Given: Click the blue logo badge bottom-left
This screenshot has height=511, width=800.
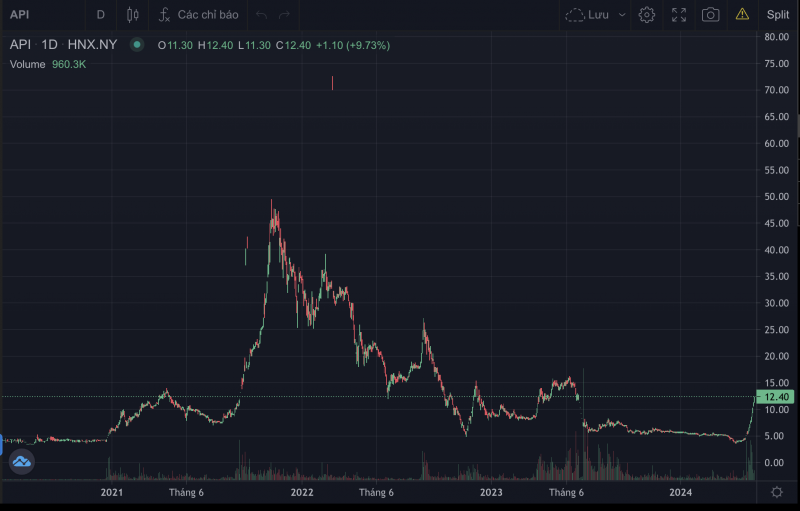Looking at the screenshot, I should [x=21, y=462].
